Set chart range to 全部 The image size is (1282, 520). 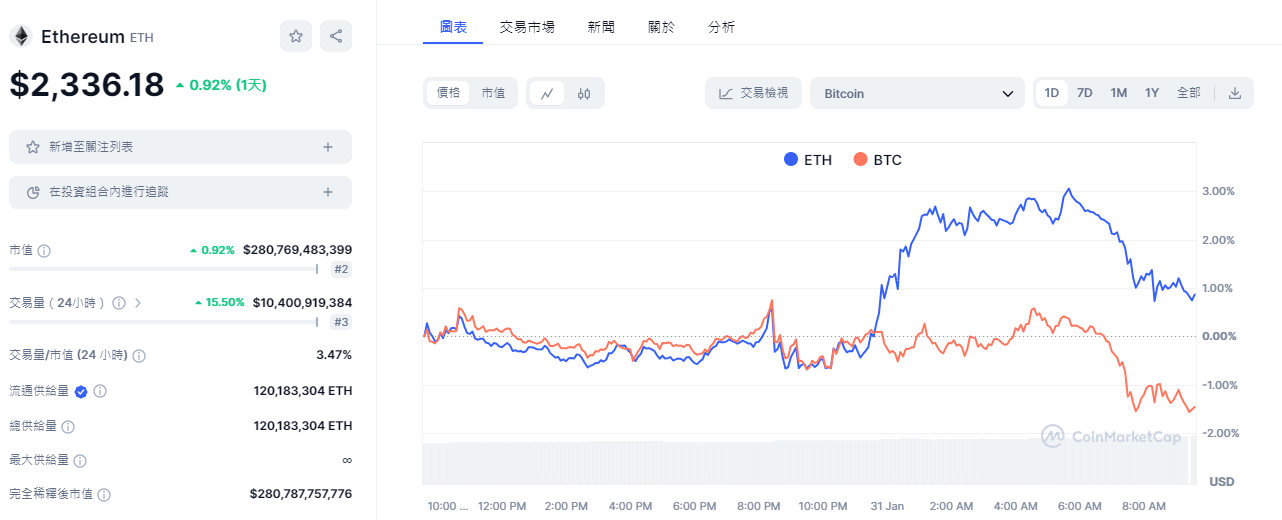(1189, 93)
